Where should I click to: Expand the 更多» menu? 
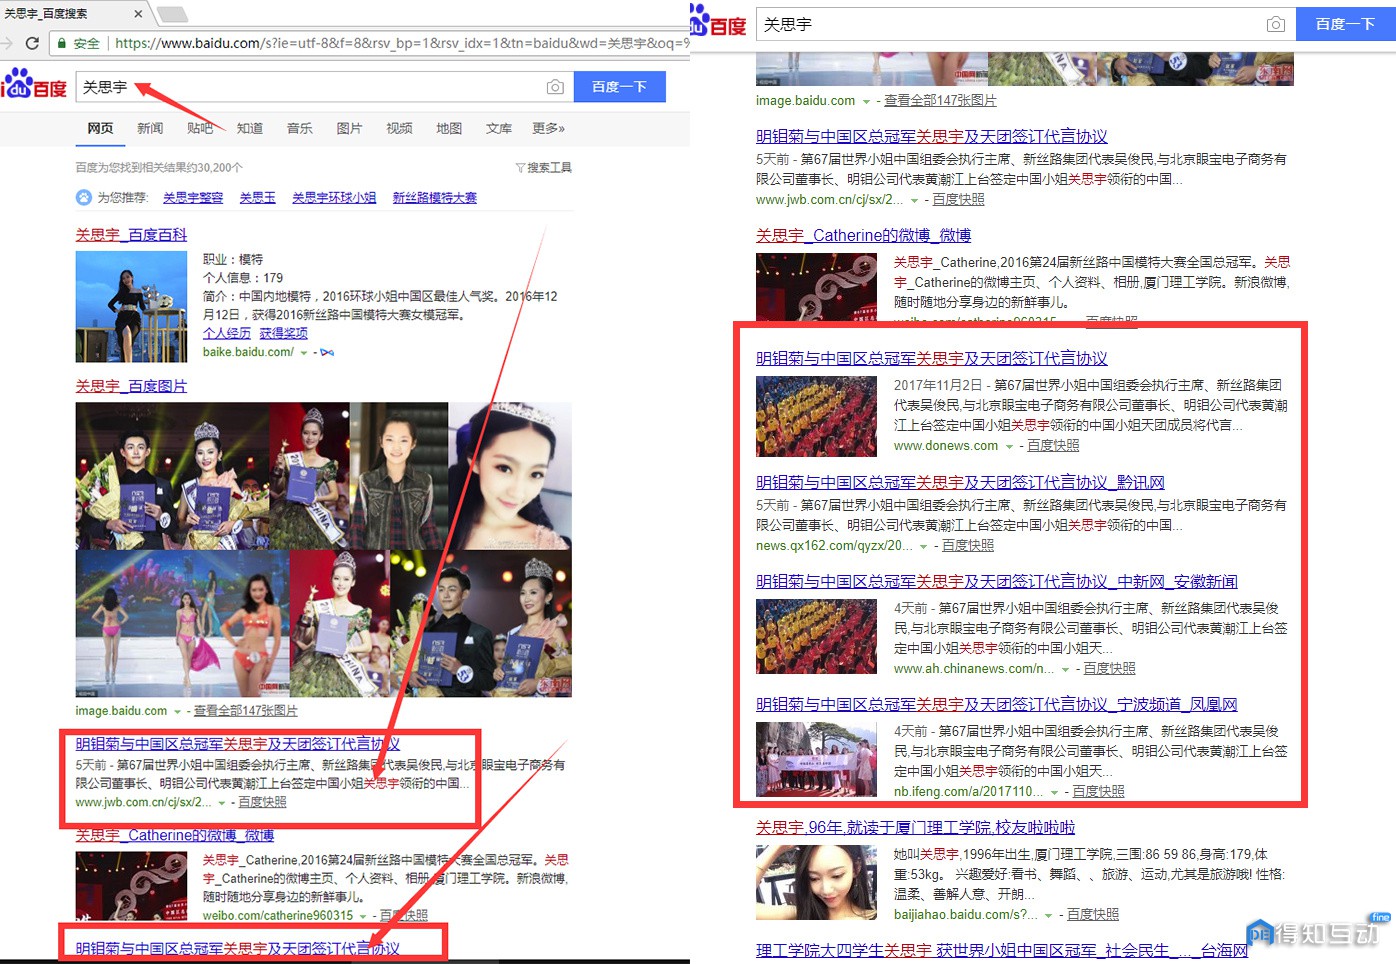549,128
